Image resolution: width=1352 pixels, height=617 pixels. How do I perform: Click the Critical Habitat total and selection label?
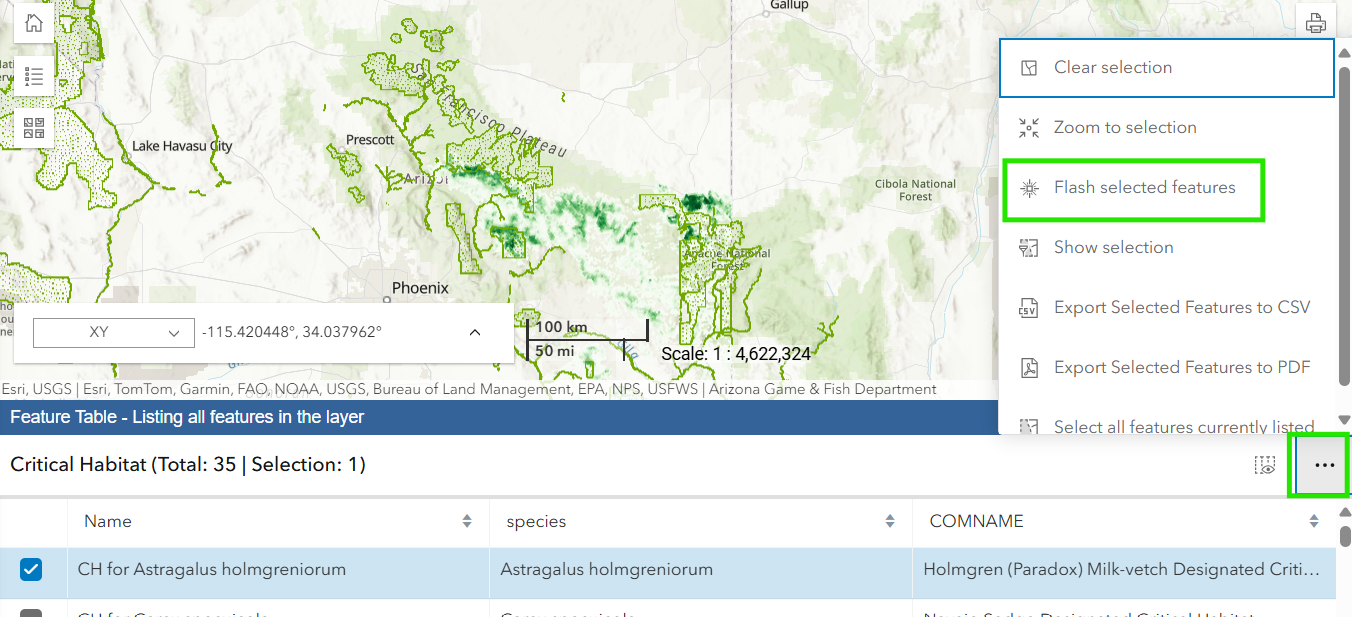pyautogui.click(x=188, y=465)
